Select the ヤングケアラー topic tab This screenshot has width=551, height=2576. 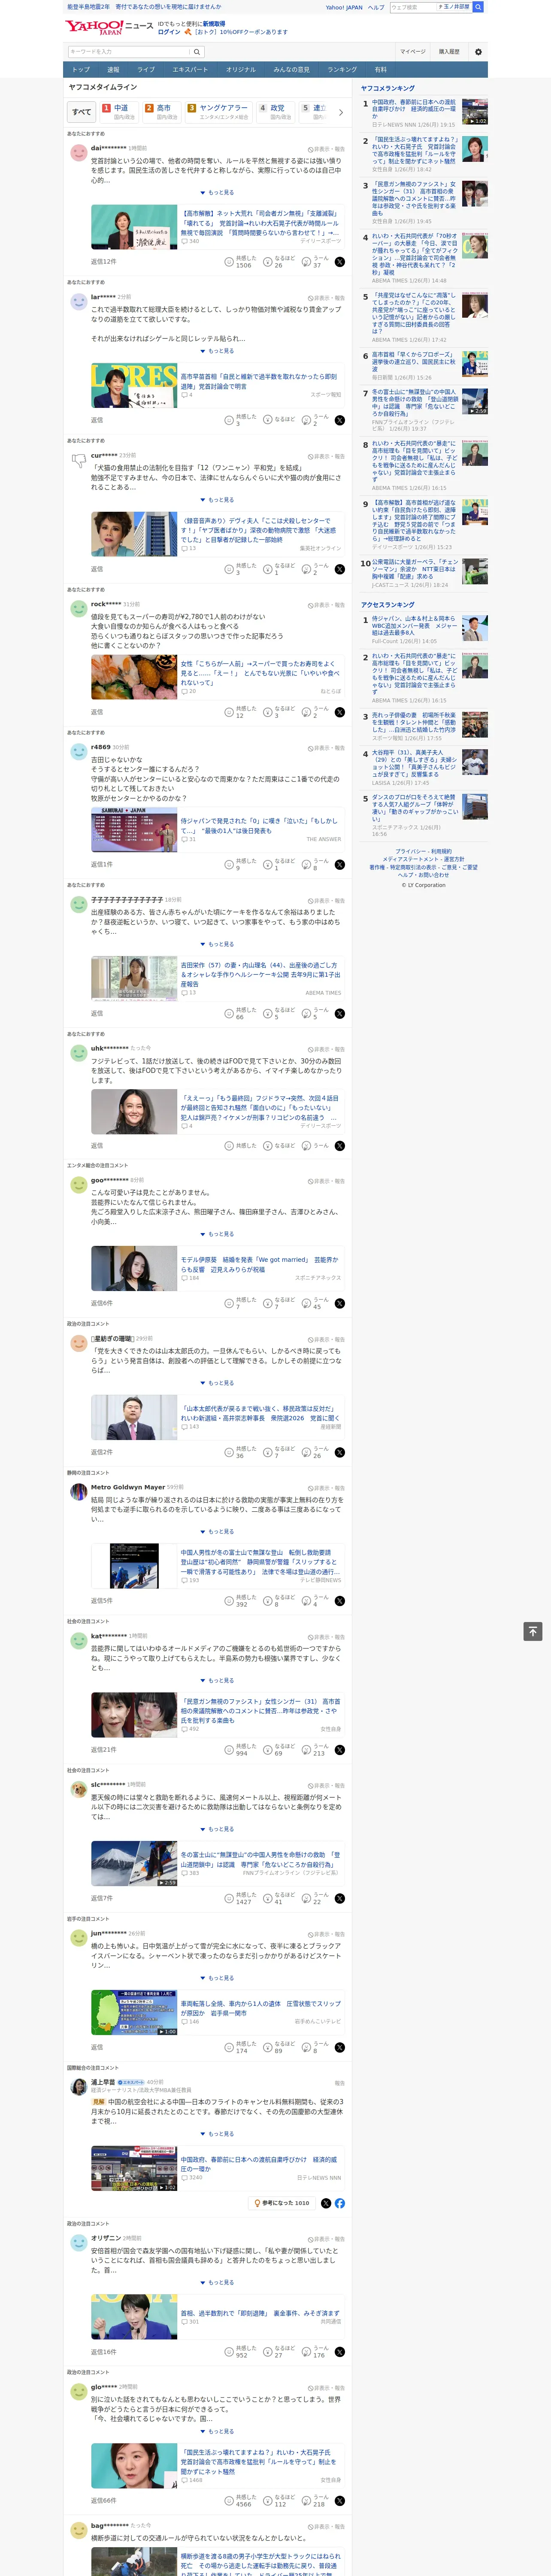click(219, 111)
